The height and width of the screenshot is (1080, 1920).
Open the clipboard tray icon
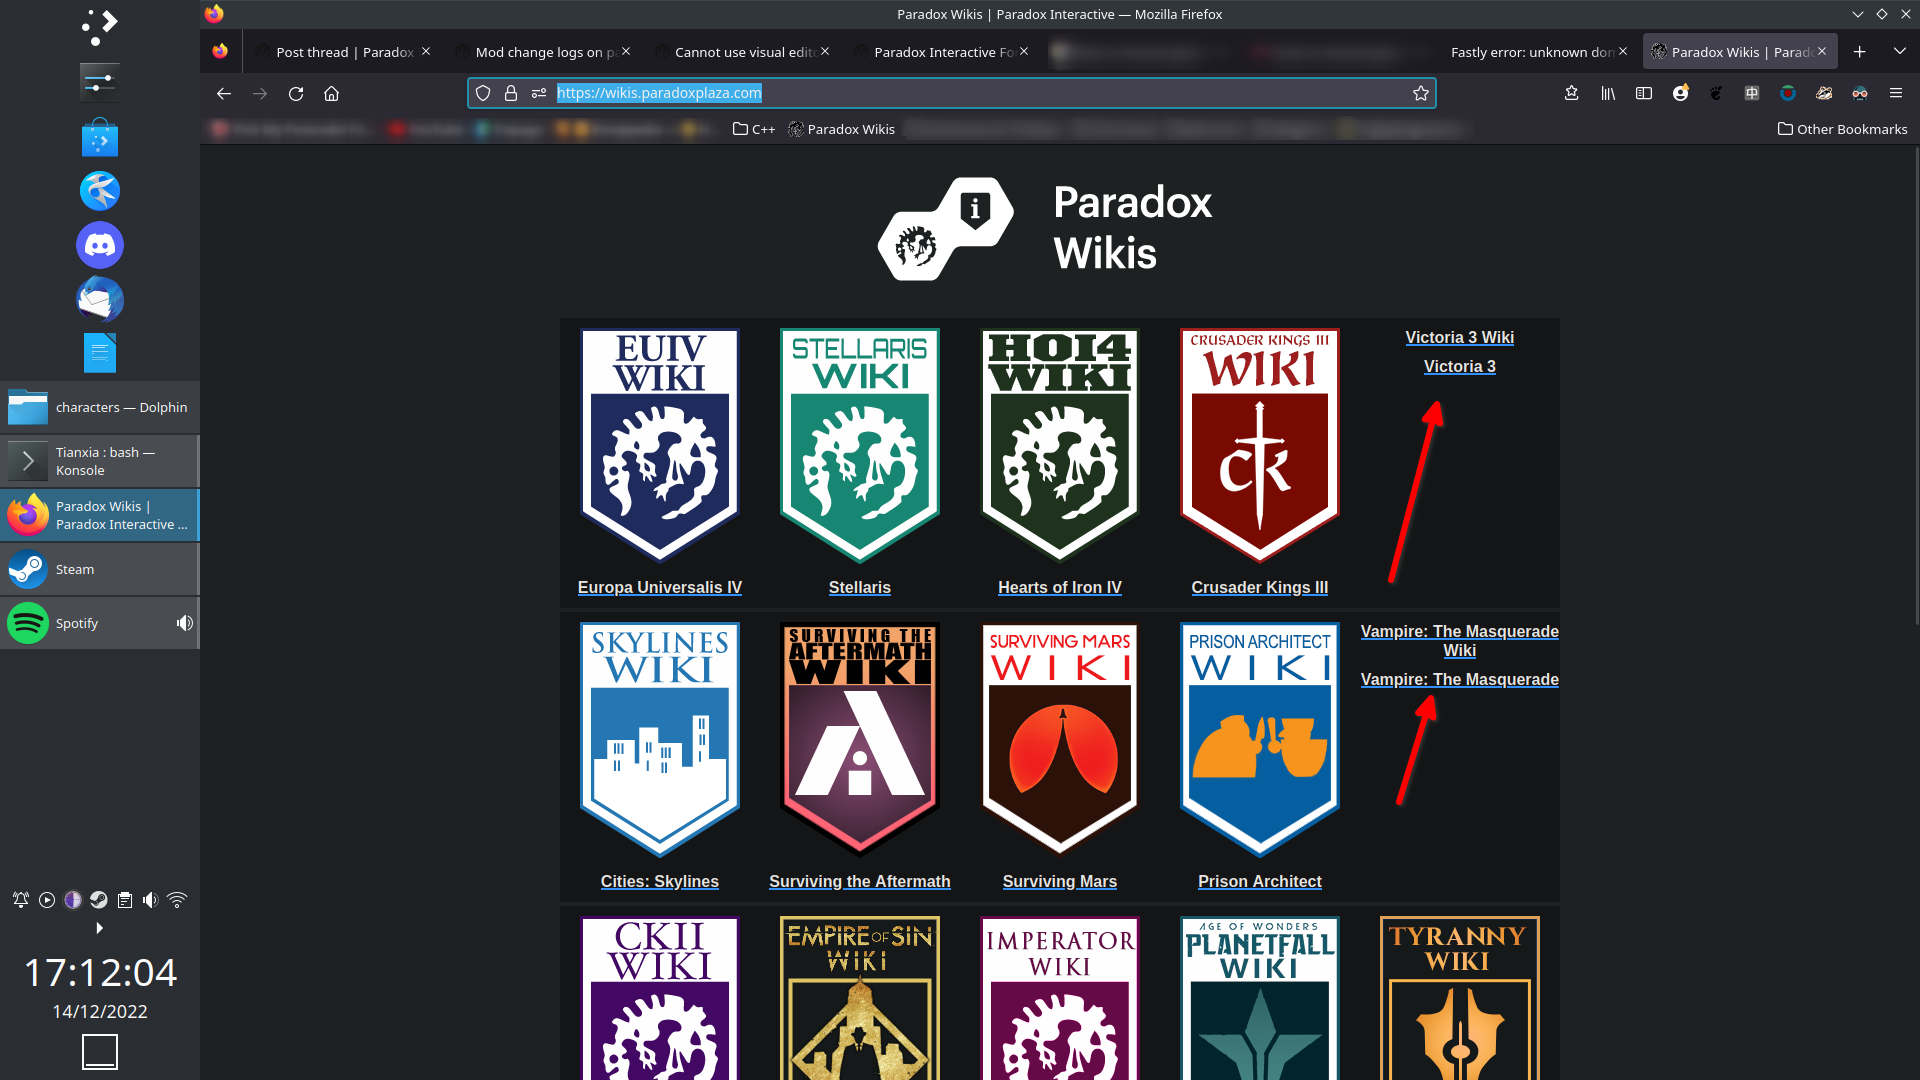[125, 900]
